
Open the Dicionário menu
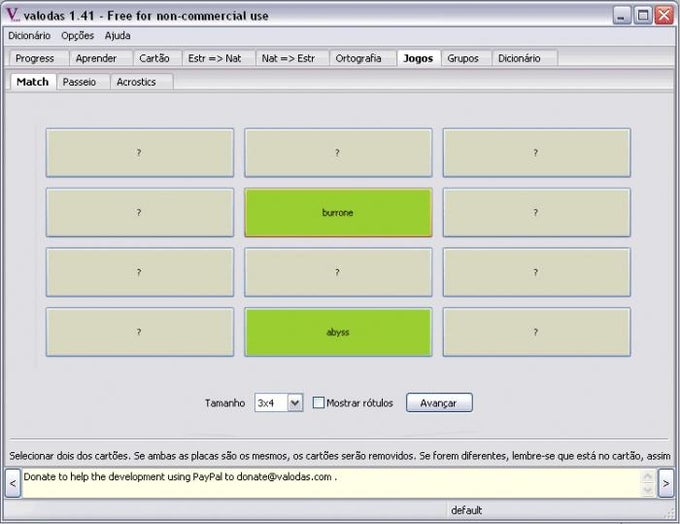pos(29,36)
